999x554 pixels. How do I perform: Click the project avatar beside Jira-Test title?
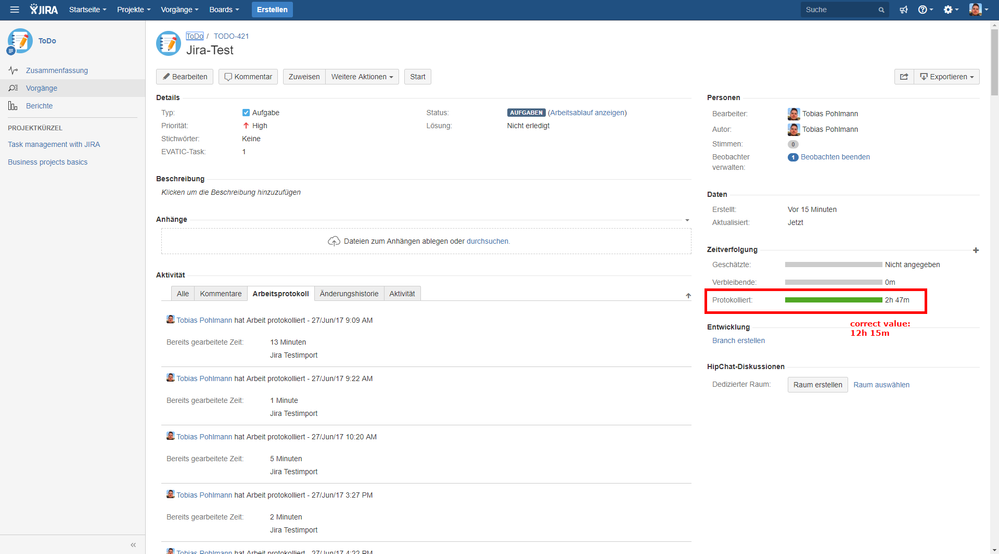[168, 43]
